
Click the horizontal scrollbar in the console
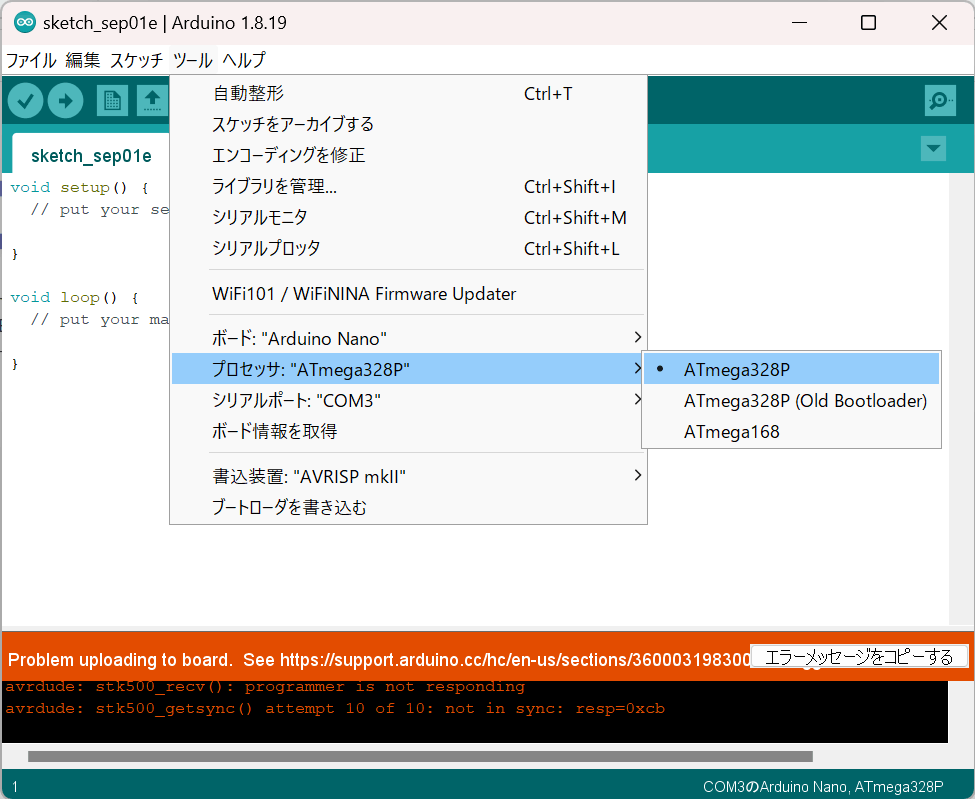point(420,756)
